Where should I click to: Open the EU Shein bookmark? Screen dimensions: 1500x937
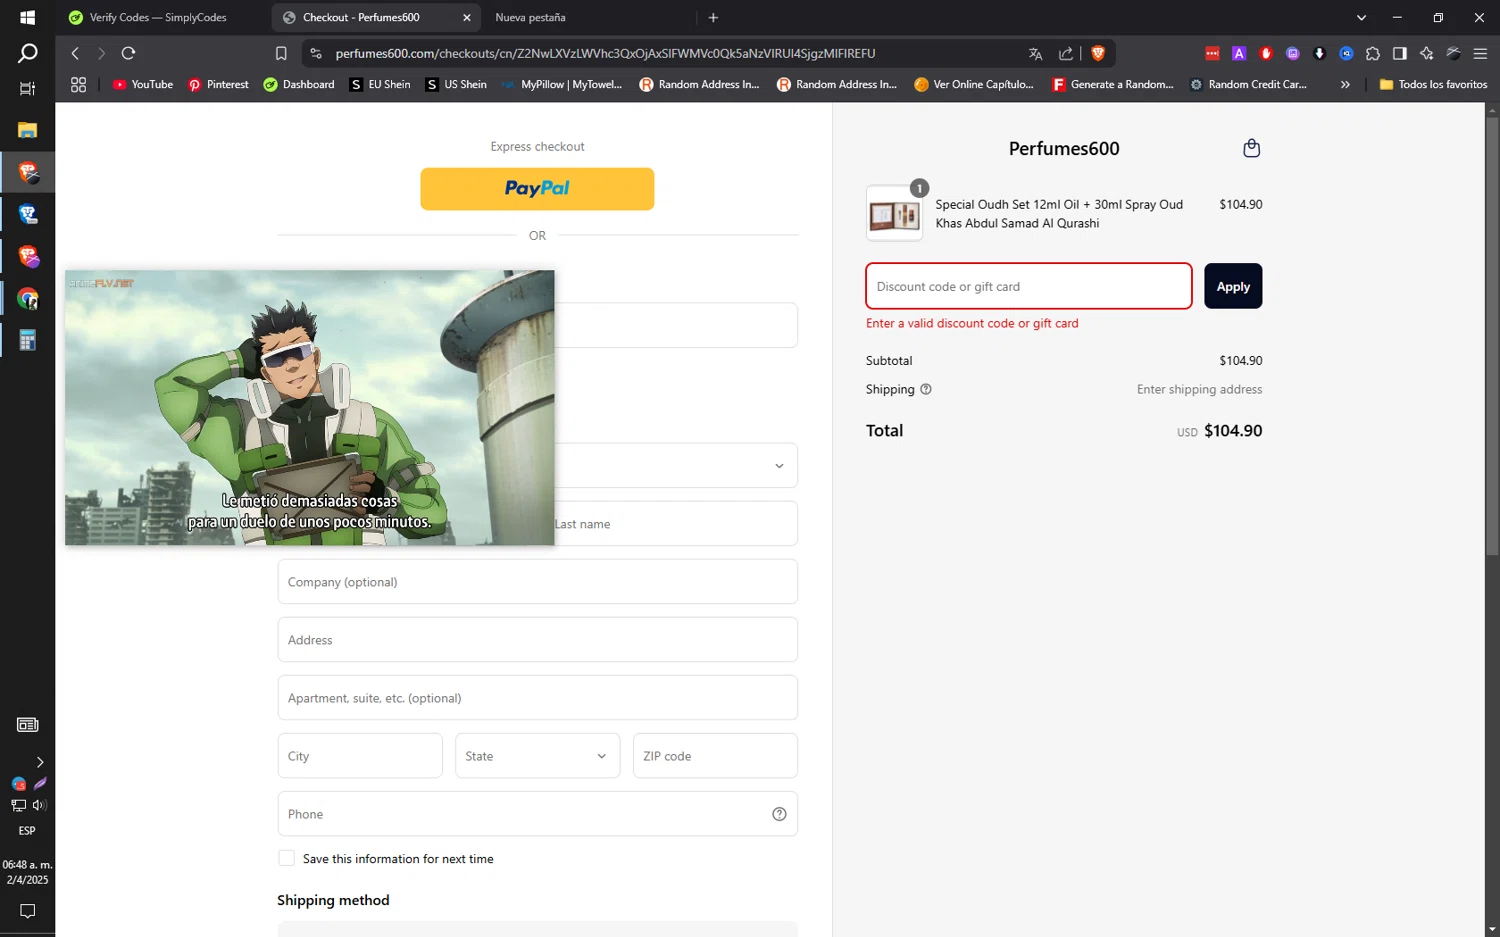(380, 85)
